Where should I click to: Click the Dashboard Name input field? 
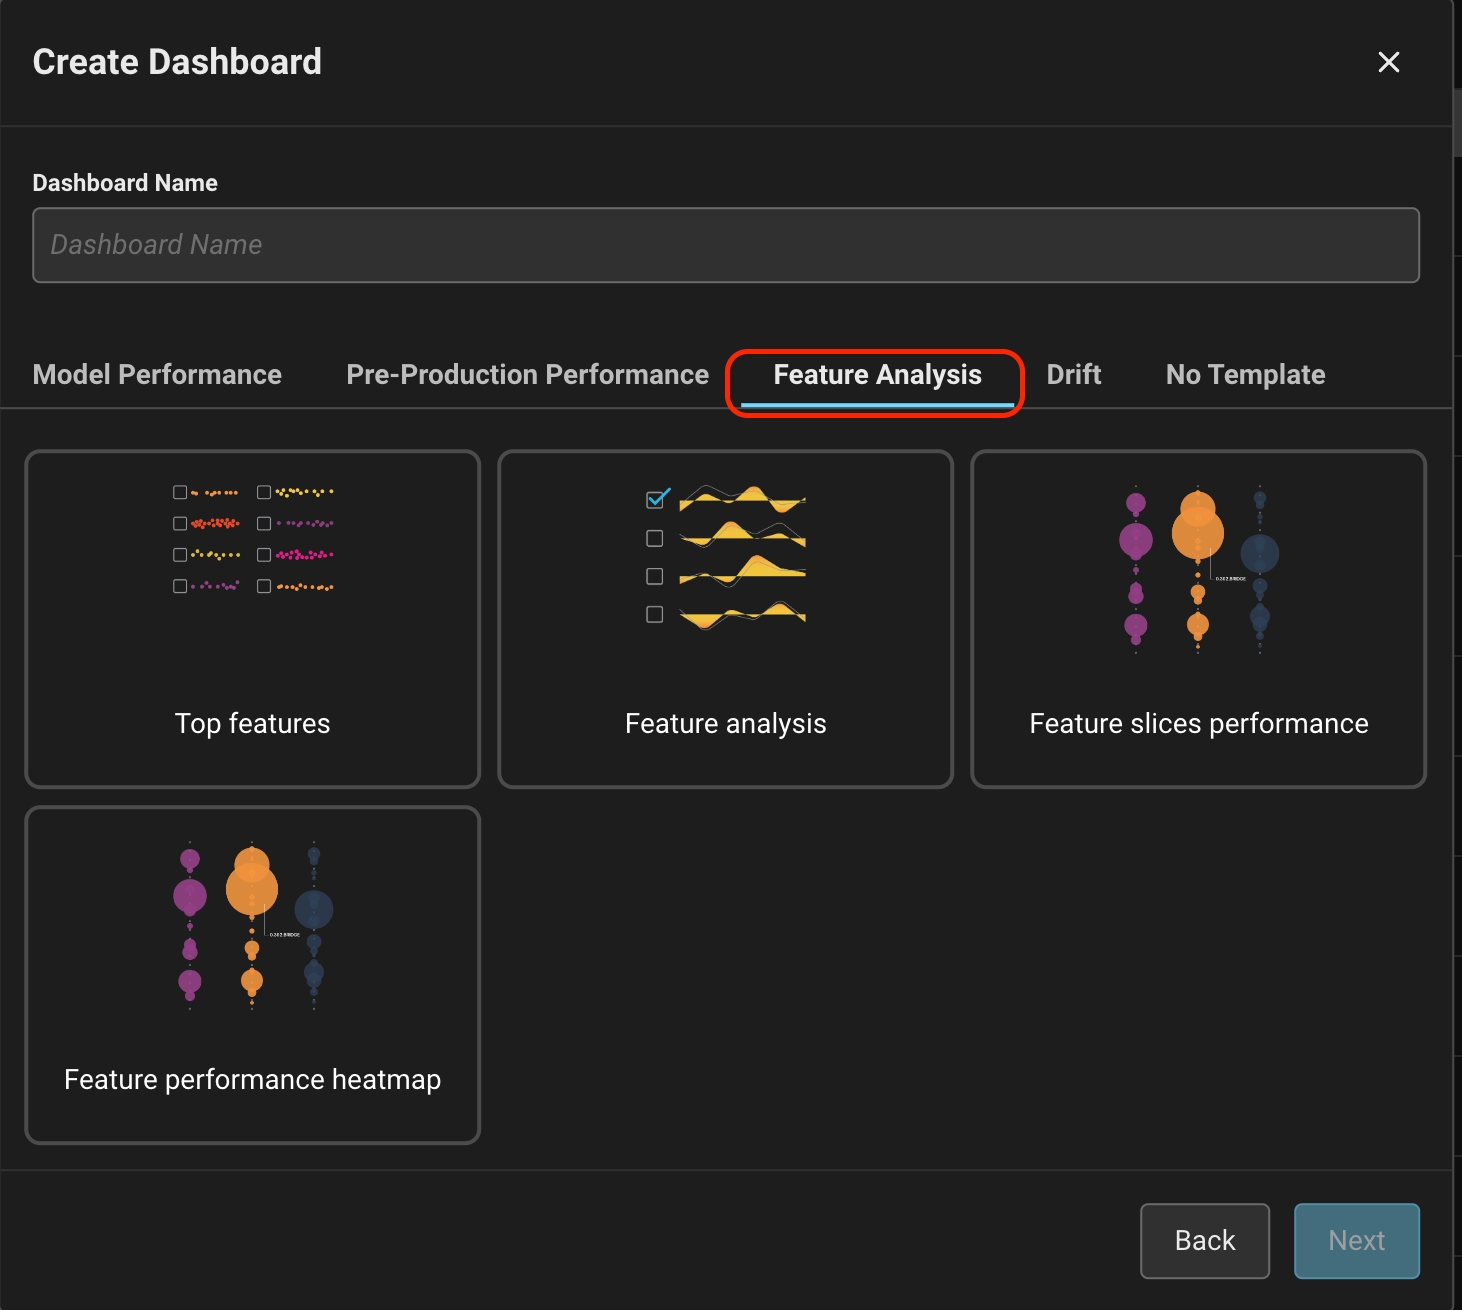[726, 245]
